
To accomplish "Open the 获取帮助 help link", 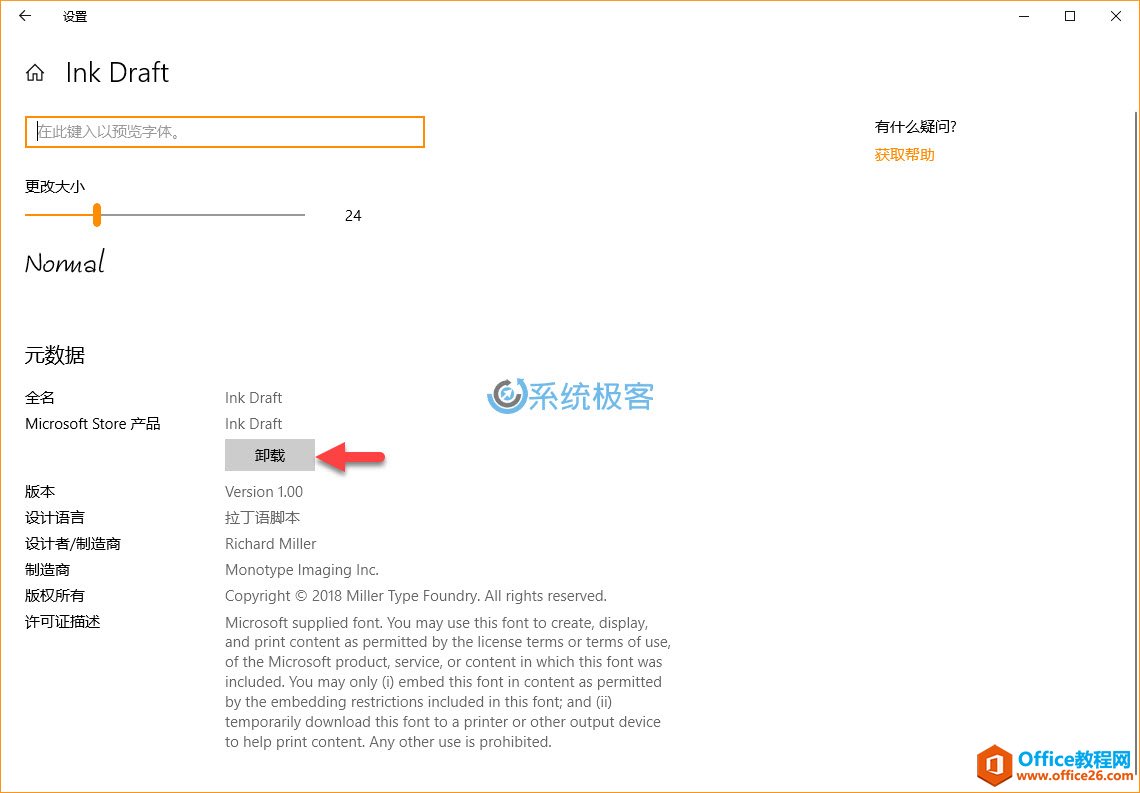I will (x=904, y=154).
